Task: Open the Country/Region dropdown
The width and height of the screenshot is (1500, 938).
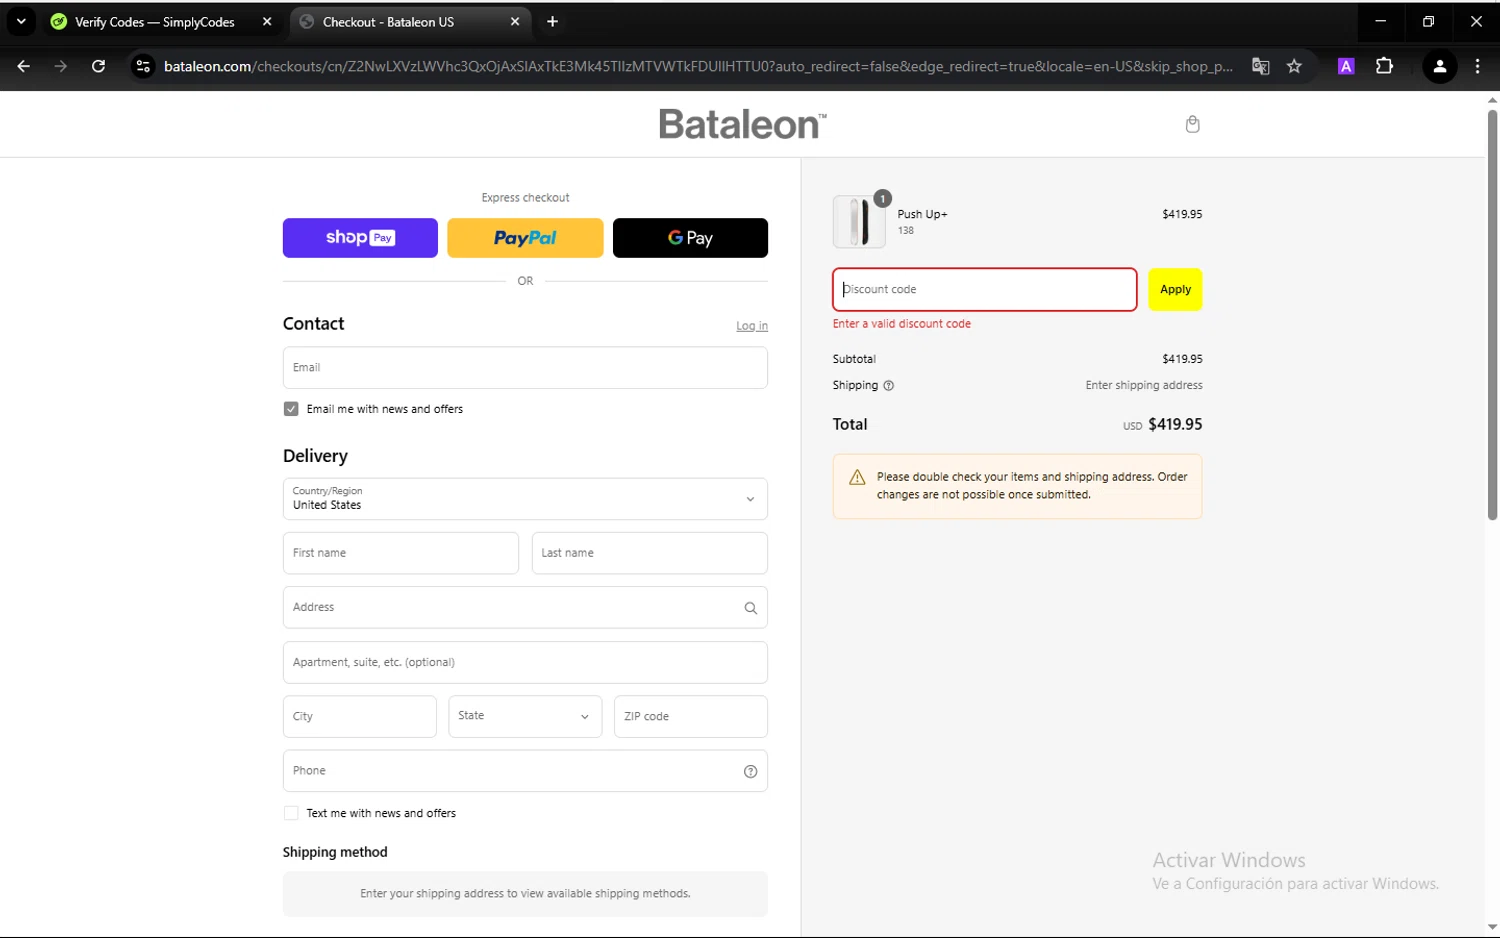Action: coord(525,499)
